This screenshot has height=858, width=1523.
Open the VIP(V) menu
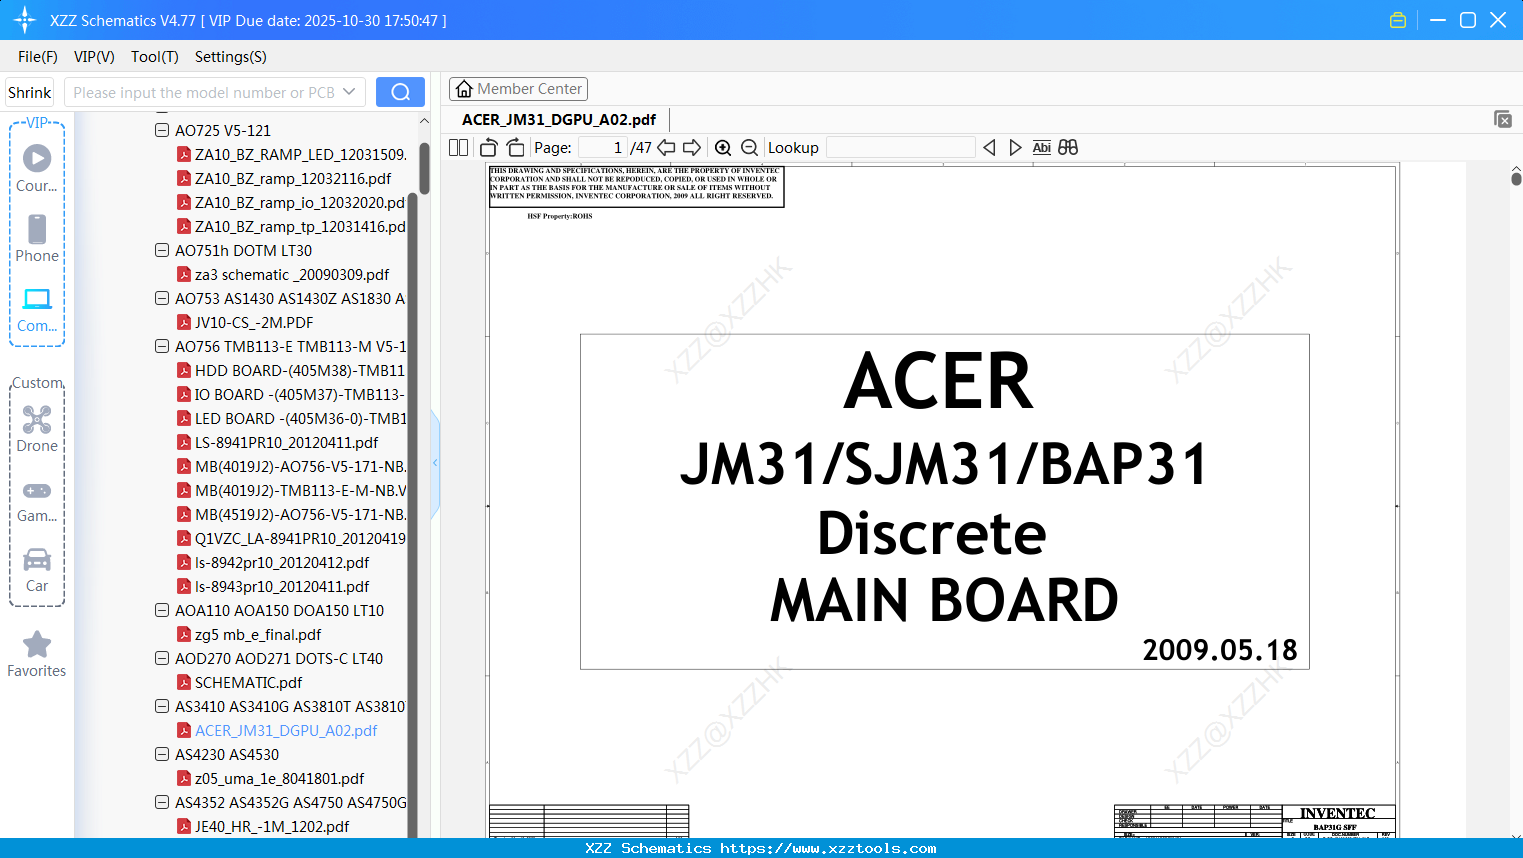(94, 57)
